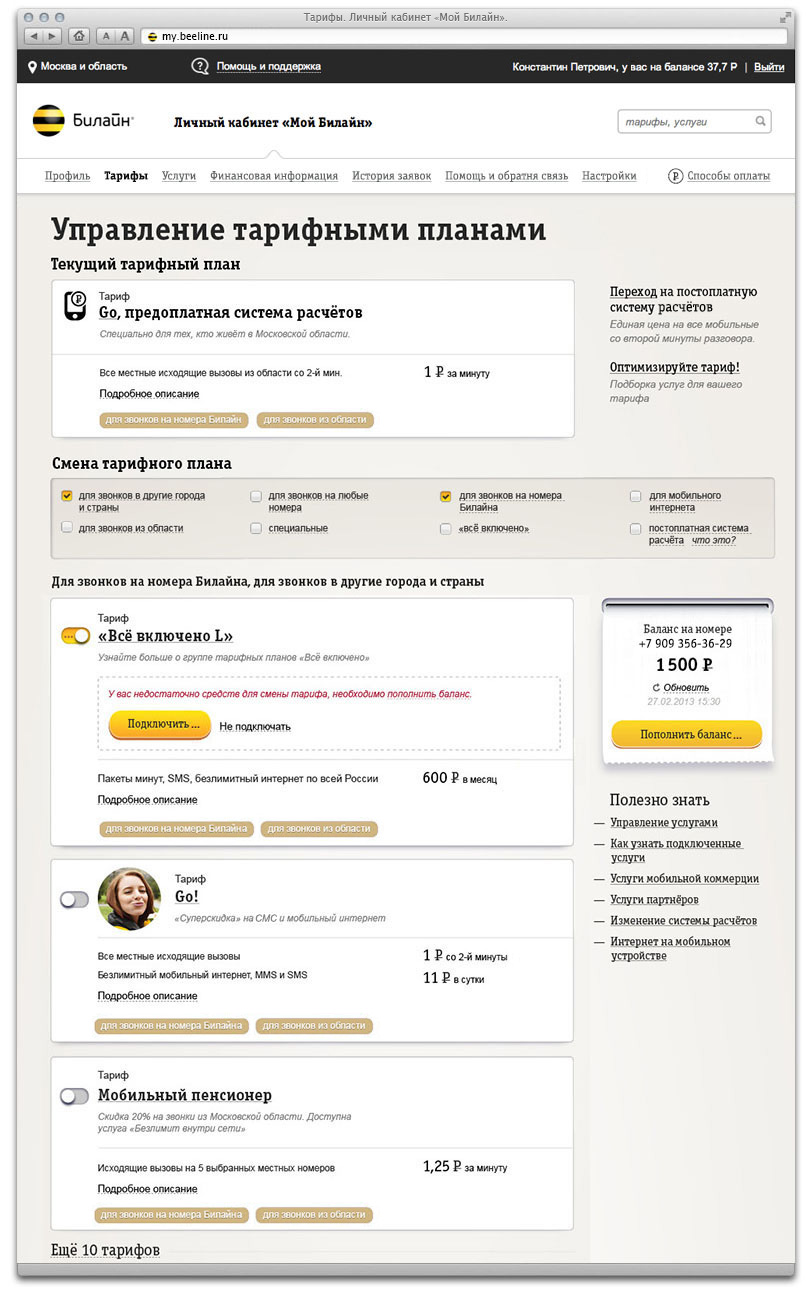Open the Услуги navigation tab
The width and height of the screenshot is (806, 1297).
pyautogui.click(x=179, y=176)
